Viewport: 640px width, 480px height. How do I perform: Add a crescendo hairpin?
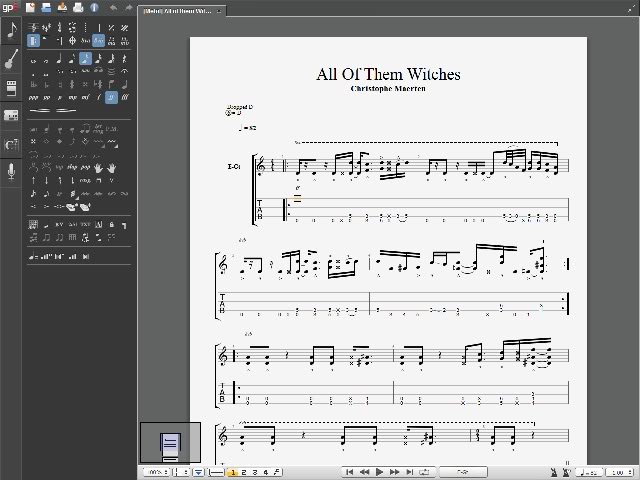(x=40, y=110)
